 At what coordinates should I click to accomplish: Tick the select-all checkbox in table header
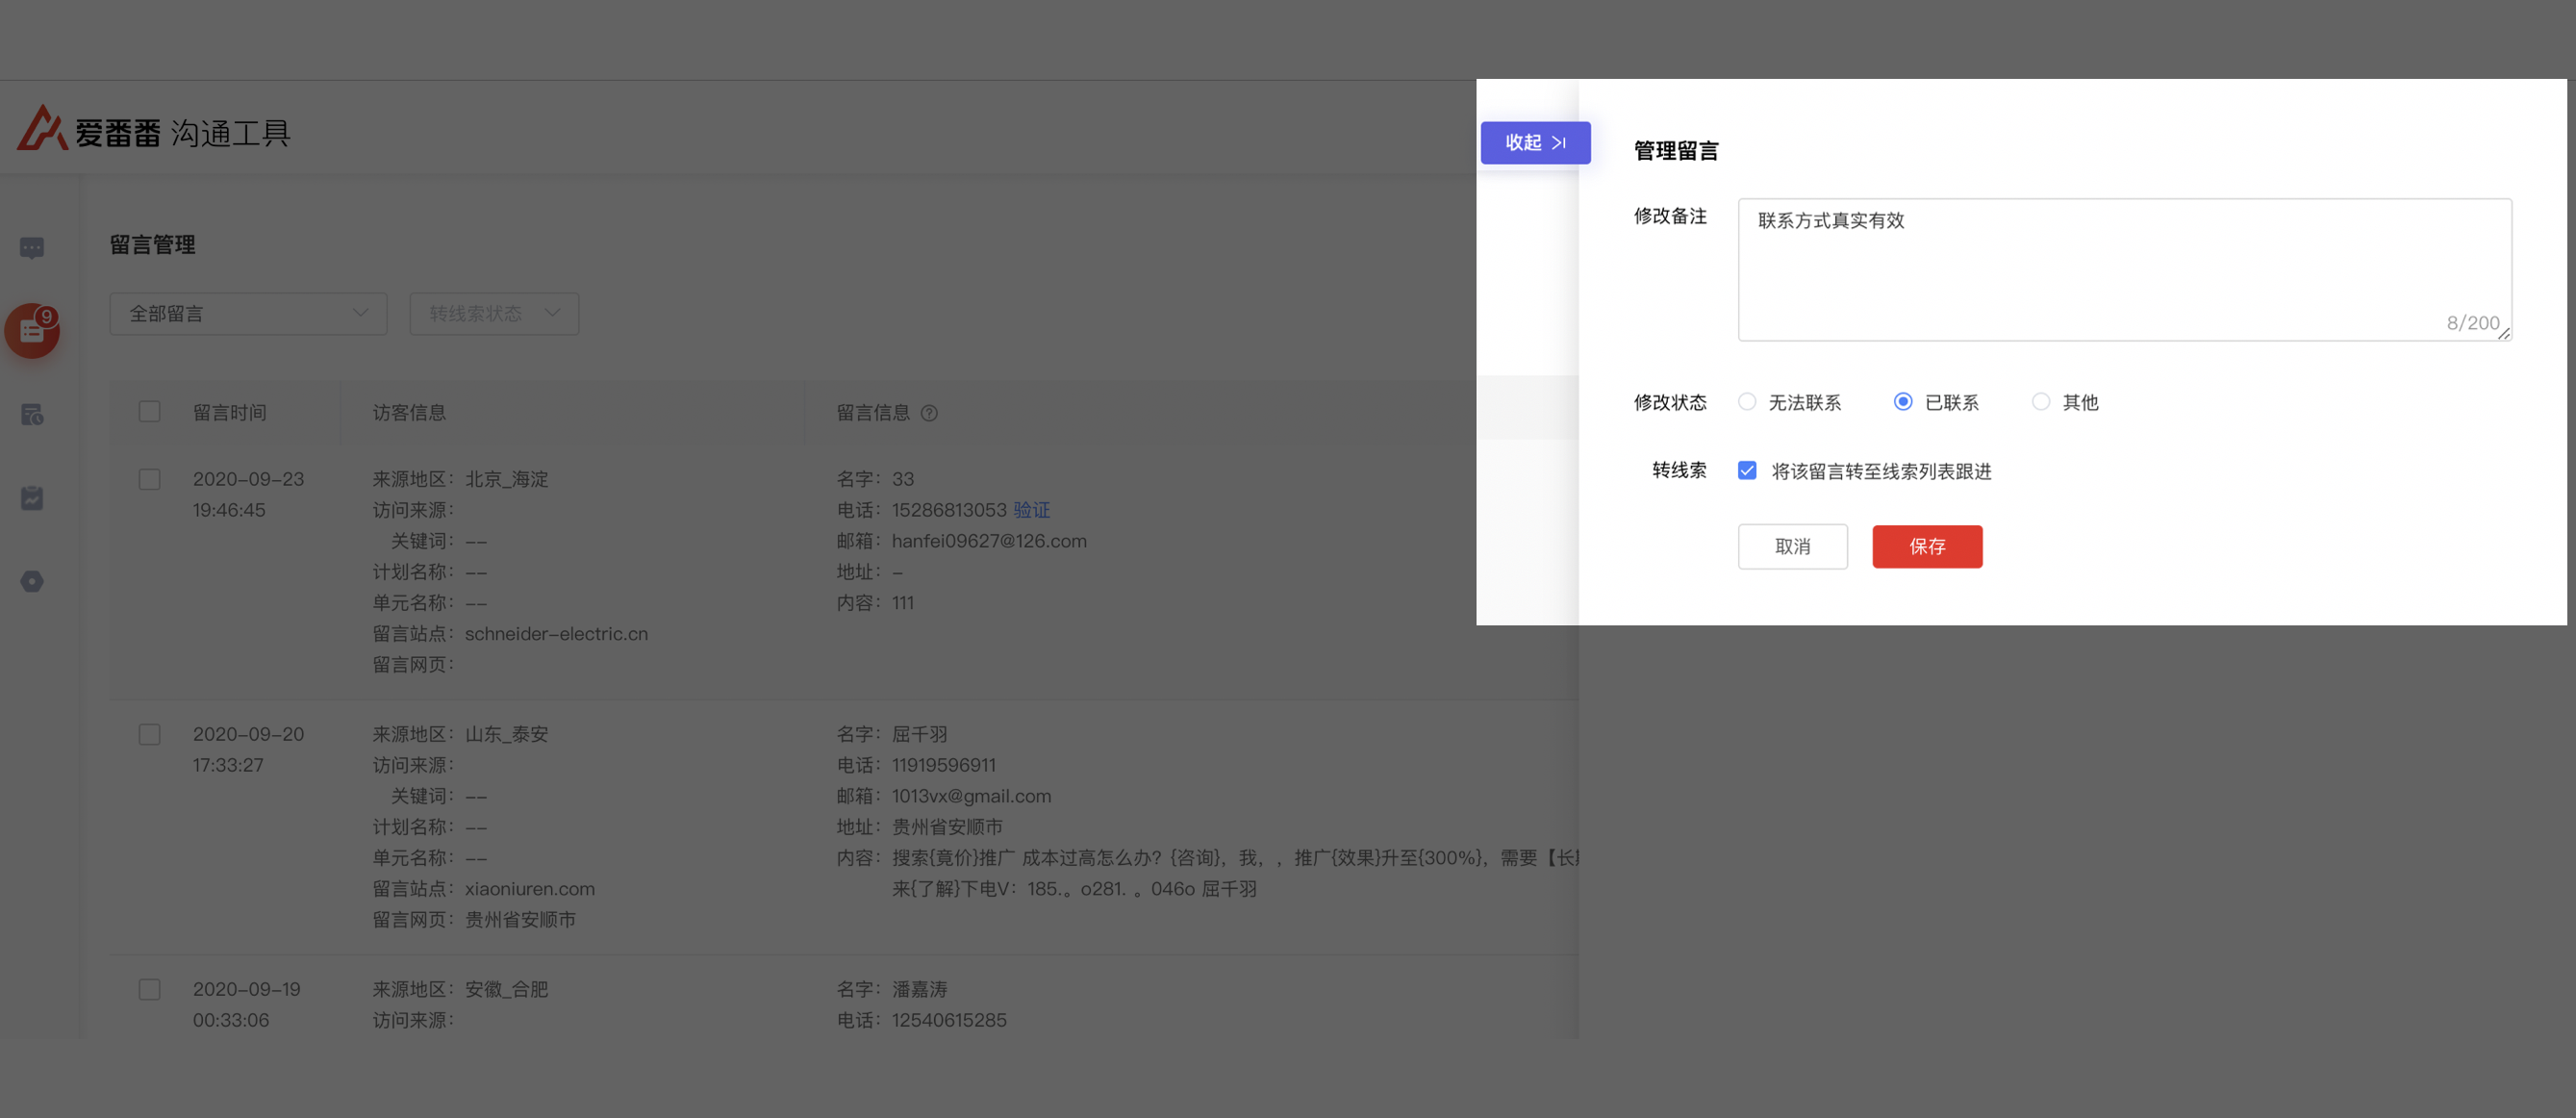(x=149, y=412)
